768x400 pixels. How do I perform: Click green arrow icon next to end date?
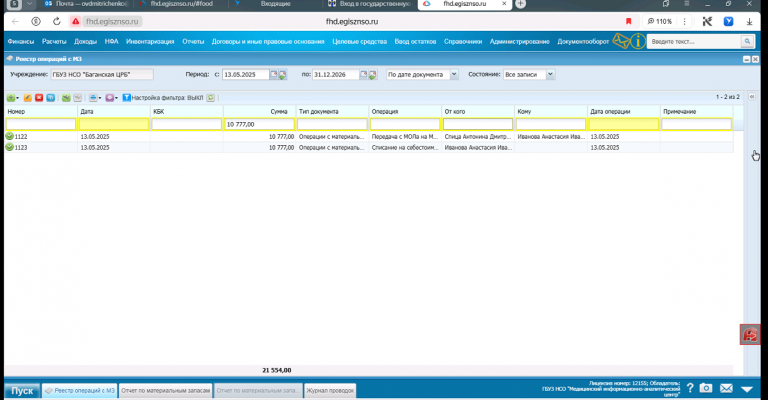[372, 75]
